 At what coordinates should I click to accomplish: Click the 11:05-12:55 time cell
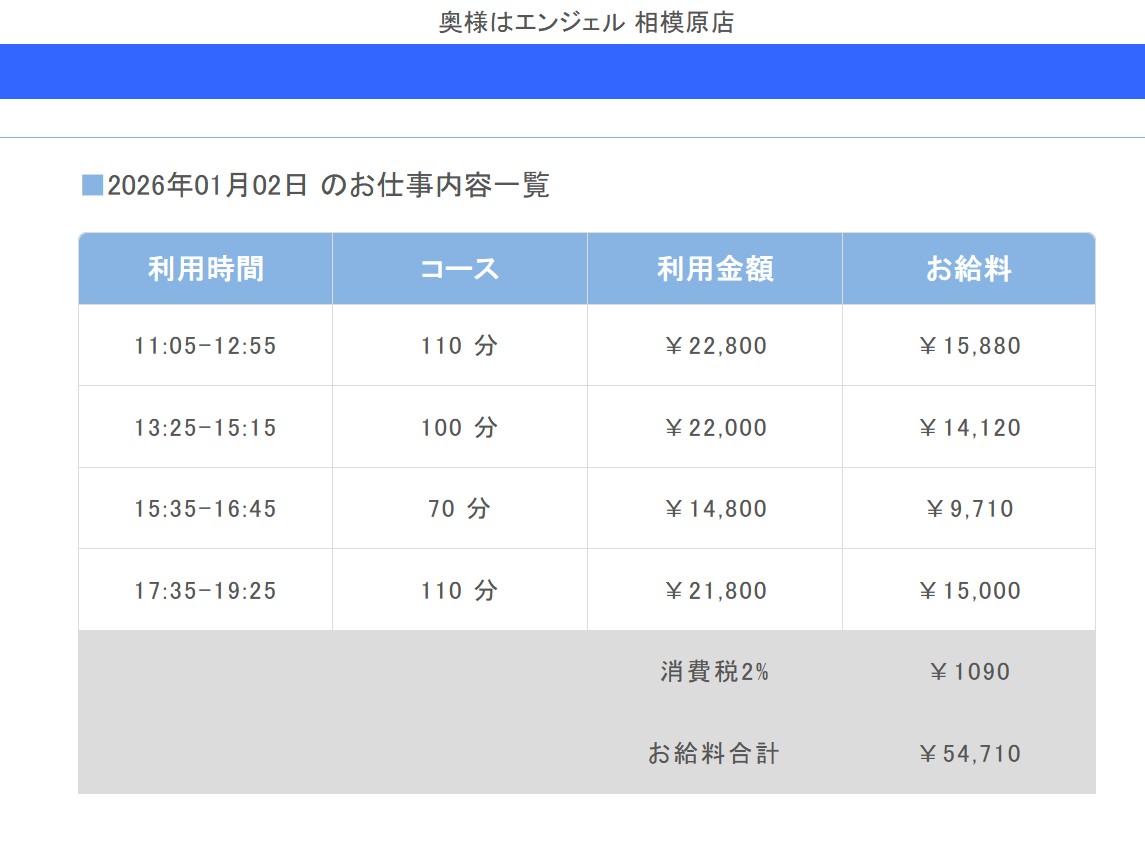(x=205, y=346)
